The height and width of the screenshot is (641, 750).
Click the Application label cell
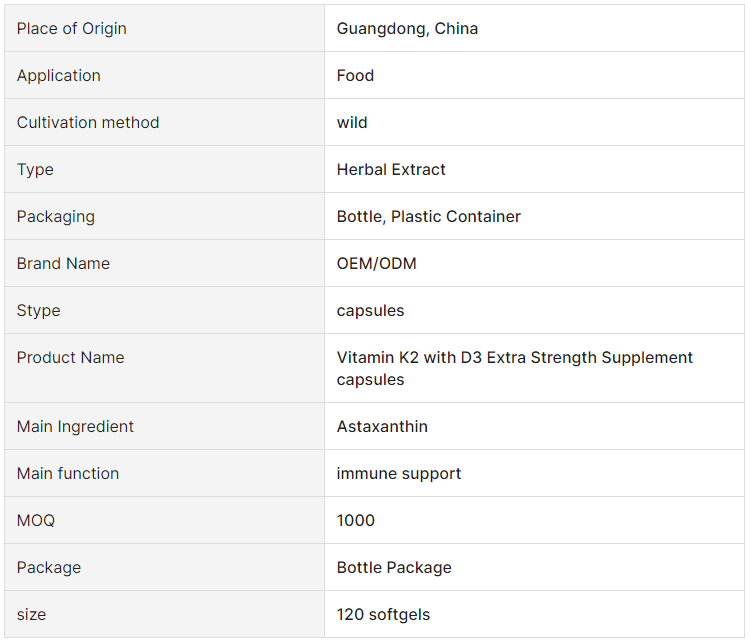pos(165,76)
